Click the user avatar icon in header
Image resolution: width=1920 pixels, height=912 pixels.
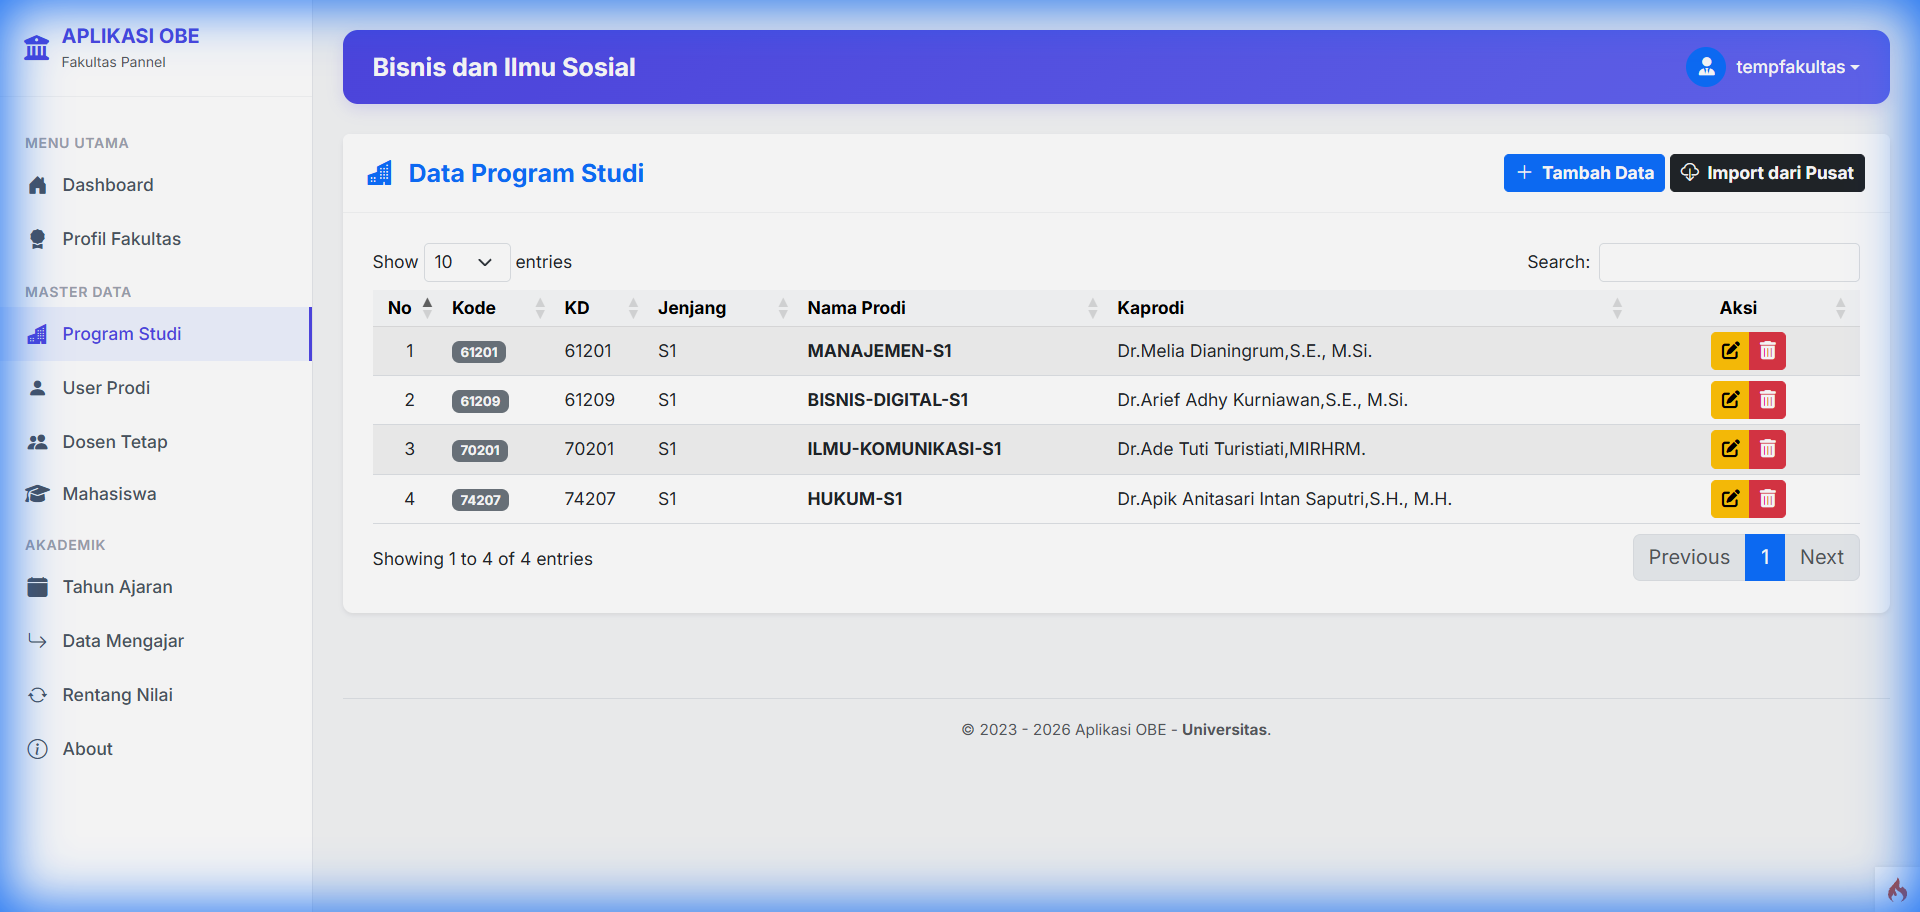1706,67
